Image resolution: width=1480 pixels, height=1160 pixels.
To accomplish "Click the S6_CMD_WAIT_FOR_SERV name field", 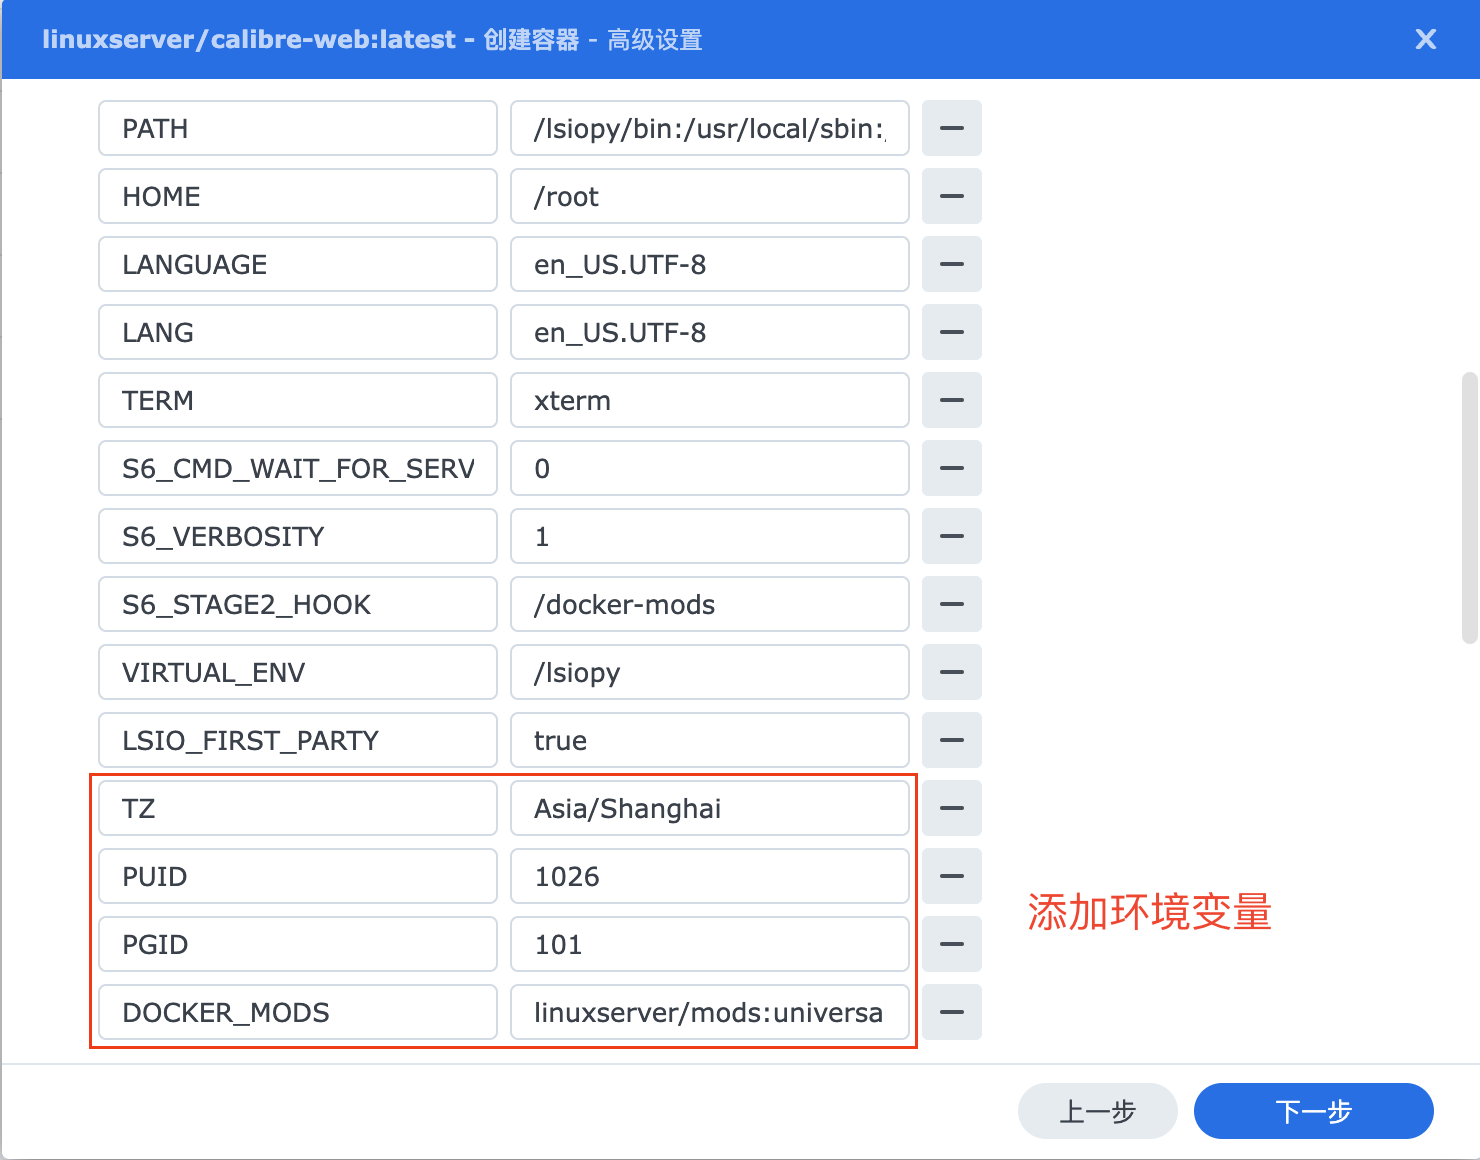I will pyautogui.click(x=298, y=468).
